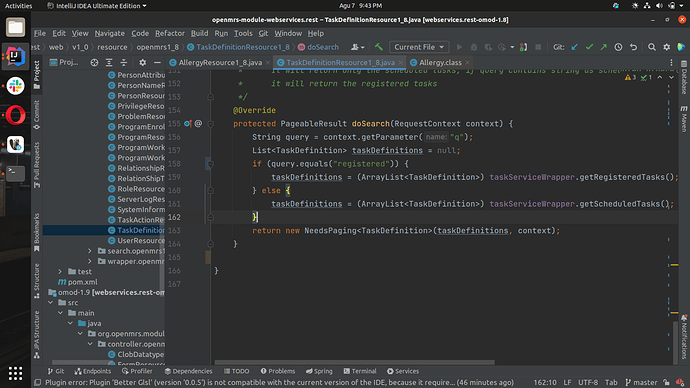690x388 pixels.
Task: Open the Current File run configuration dropdown
Action: point(419,47)
